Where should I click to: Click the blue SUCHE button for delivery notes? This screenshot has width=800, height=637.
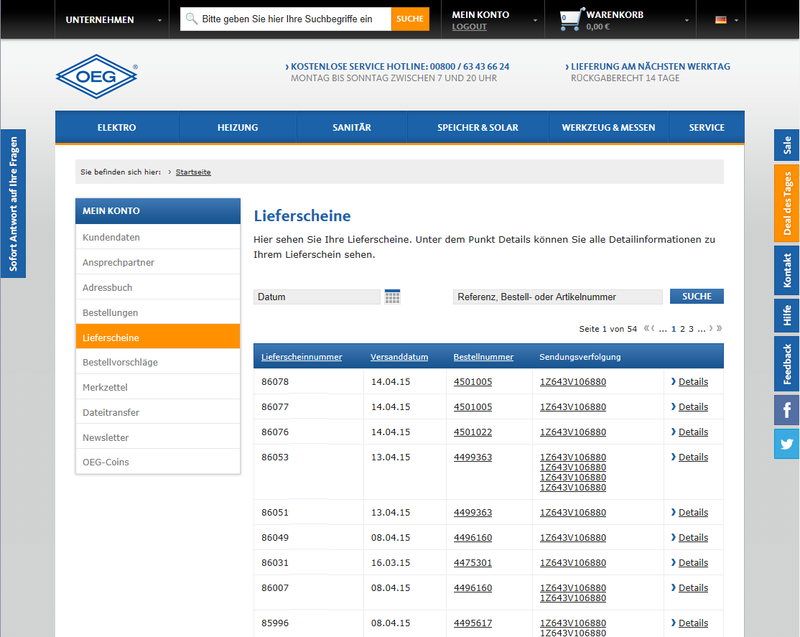point(696,297)
